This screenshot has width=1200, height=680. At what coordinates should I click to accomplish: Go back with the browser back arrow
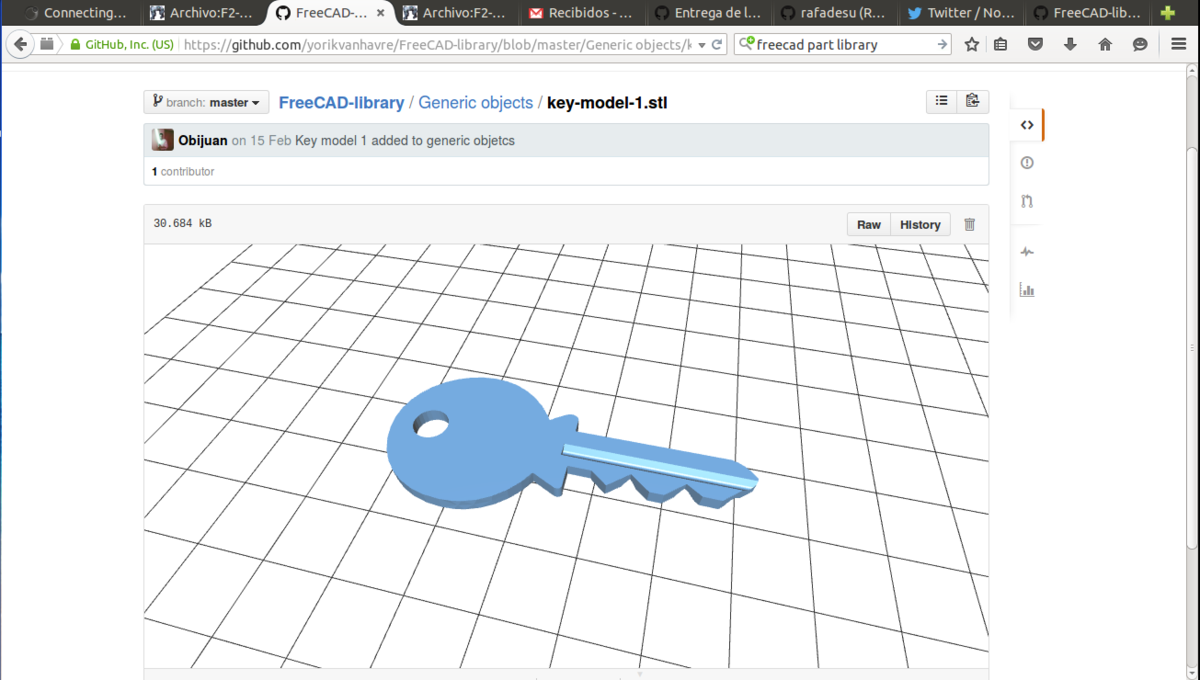pyautogui.click(x=21, y=45)
